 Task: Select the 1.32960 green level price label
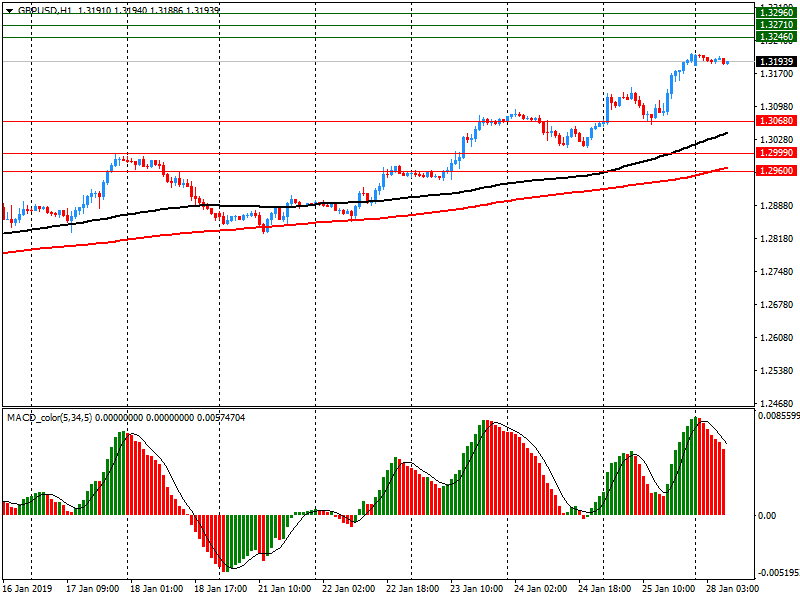pos(776,13)
